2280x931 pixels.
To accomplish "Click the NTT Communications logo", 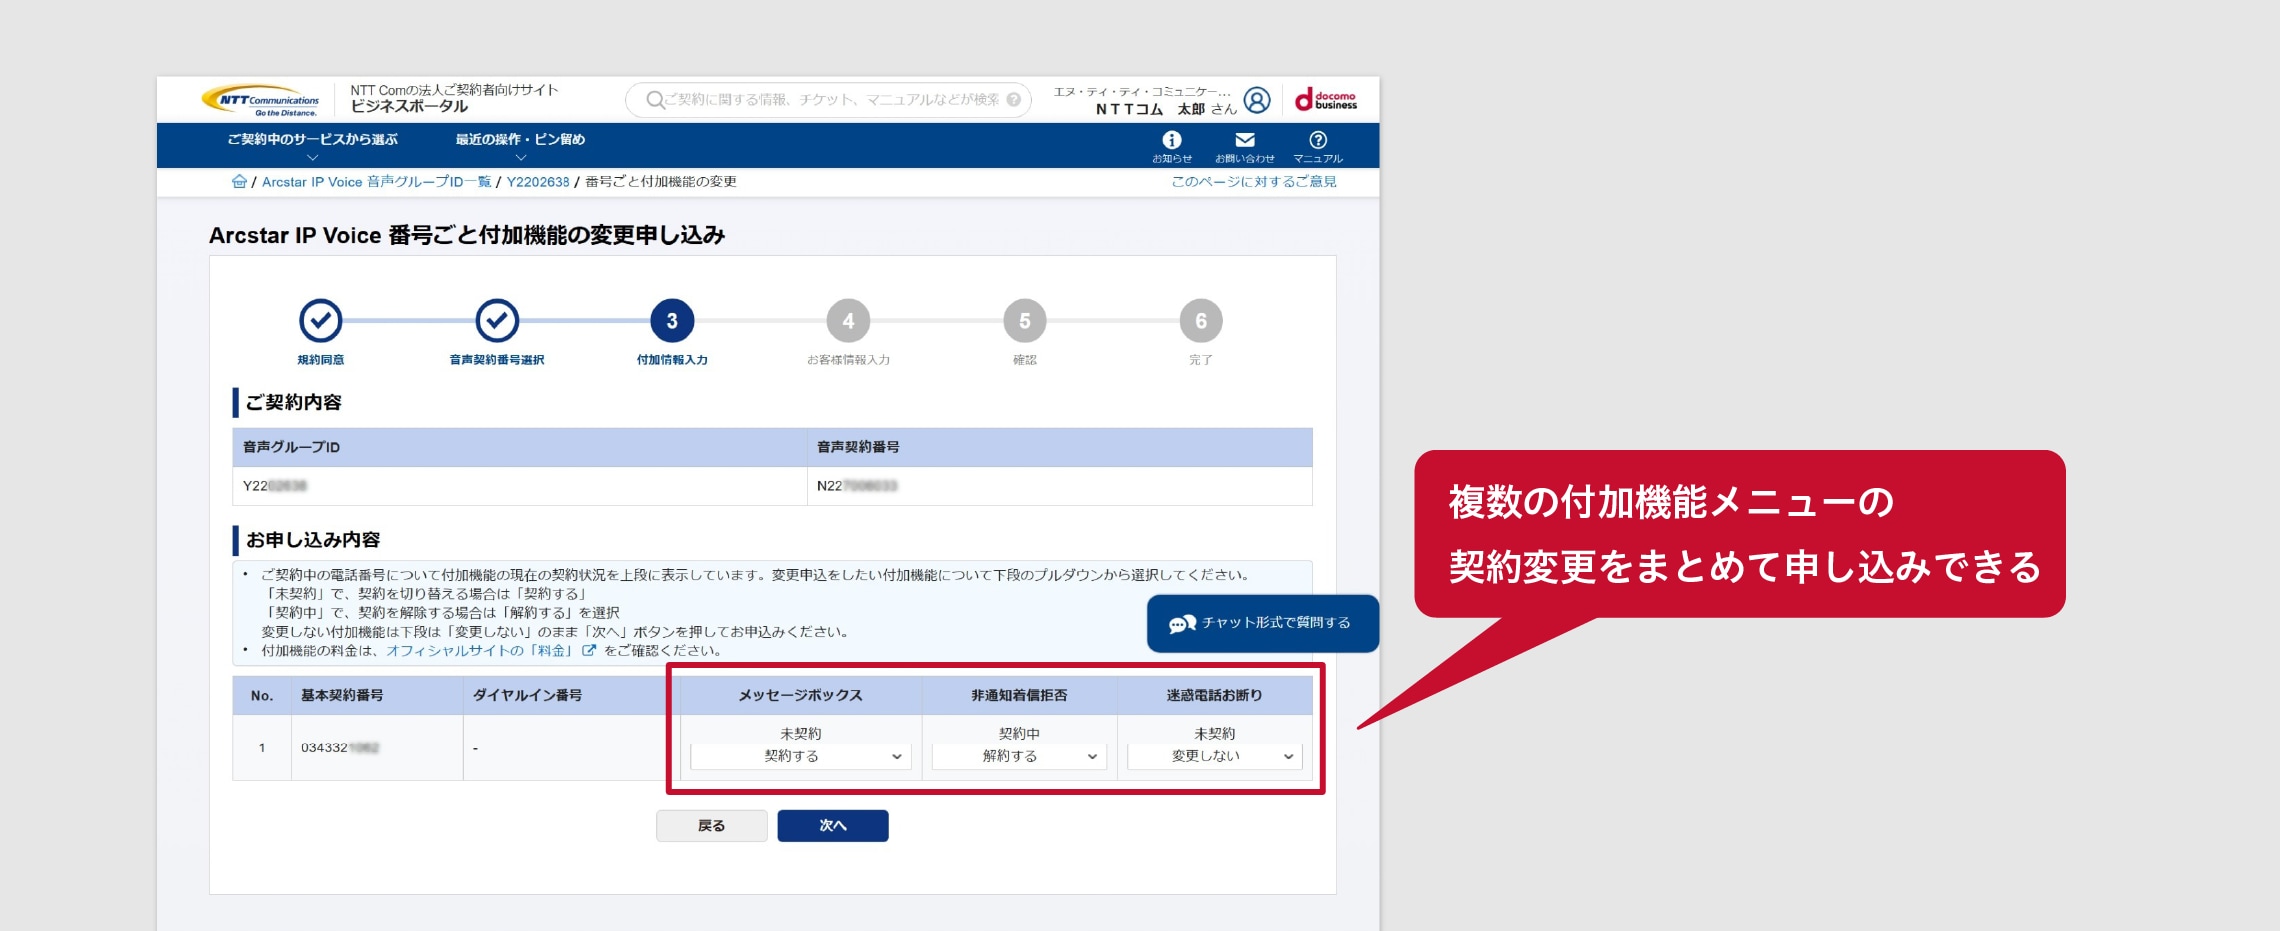I will pyautogui.click(x=262, y=100).
